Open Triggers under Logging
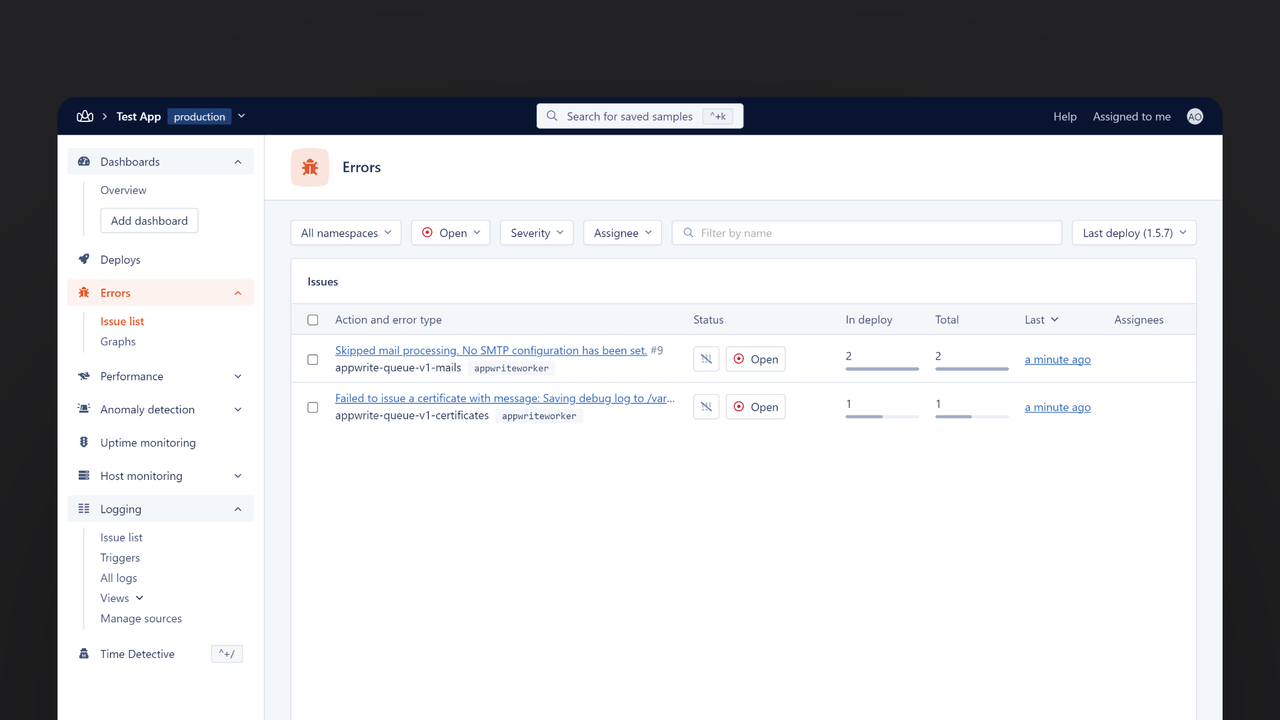The width and height of the screenshot is (1280, 720). pos(120,558)
